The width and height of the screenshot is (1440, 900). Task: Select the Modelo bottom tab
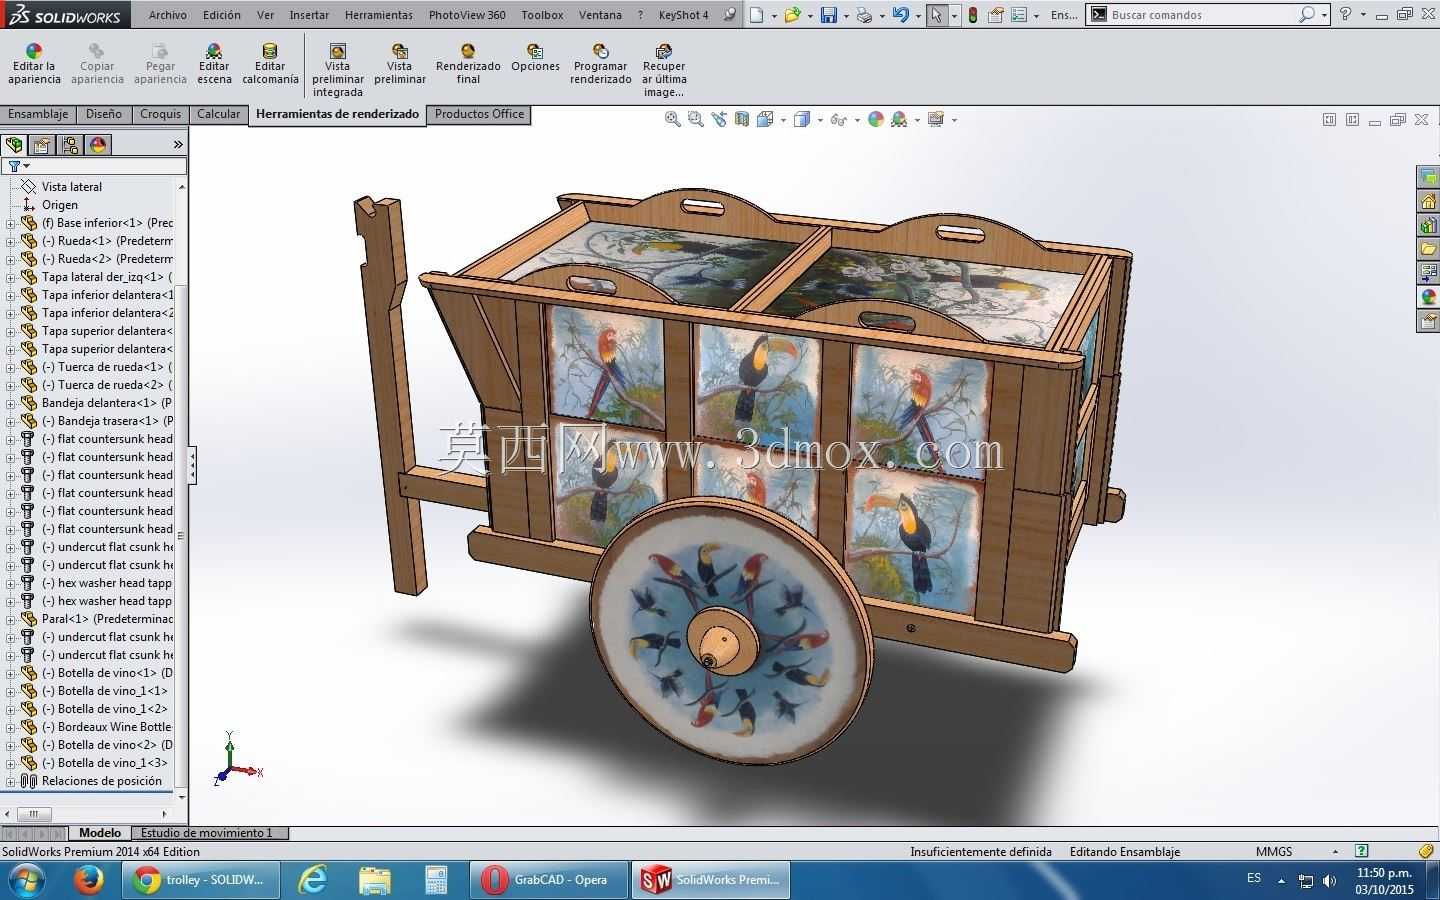point(100,833)
